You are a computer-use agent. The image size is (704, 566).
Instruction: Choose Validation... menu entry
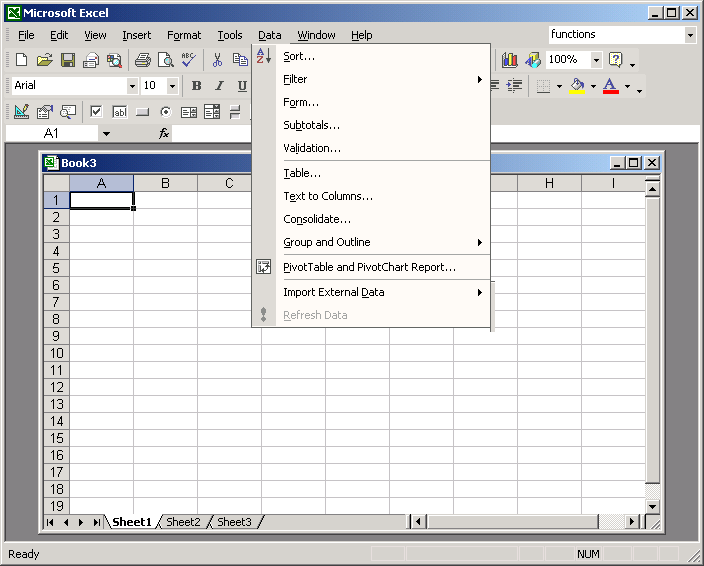370,148
